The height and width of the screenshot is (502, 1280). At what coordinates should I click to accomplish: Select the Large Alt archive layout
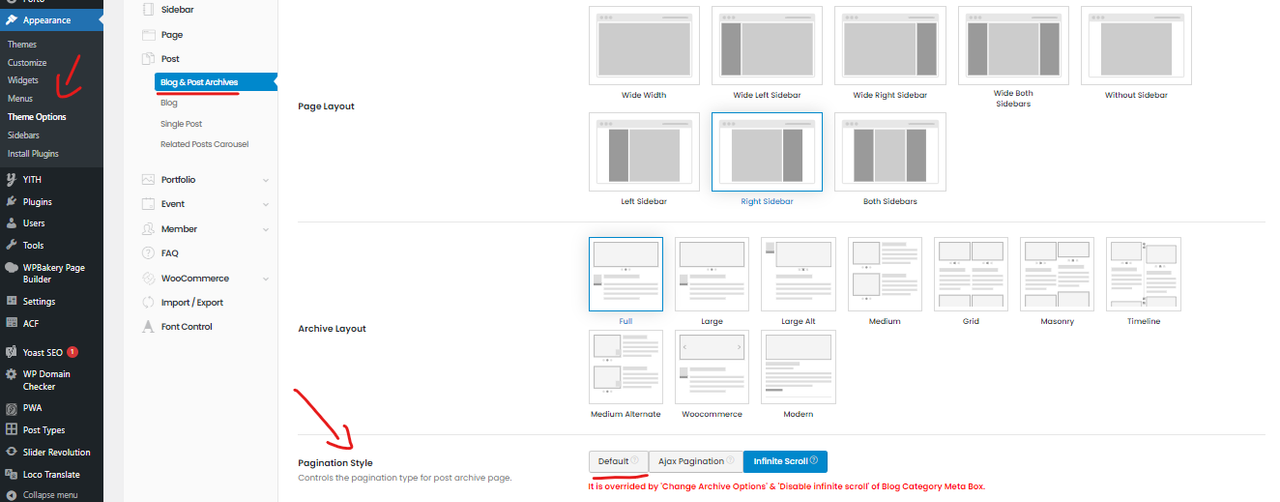(x=798, y=275)
